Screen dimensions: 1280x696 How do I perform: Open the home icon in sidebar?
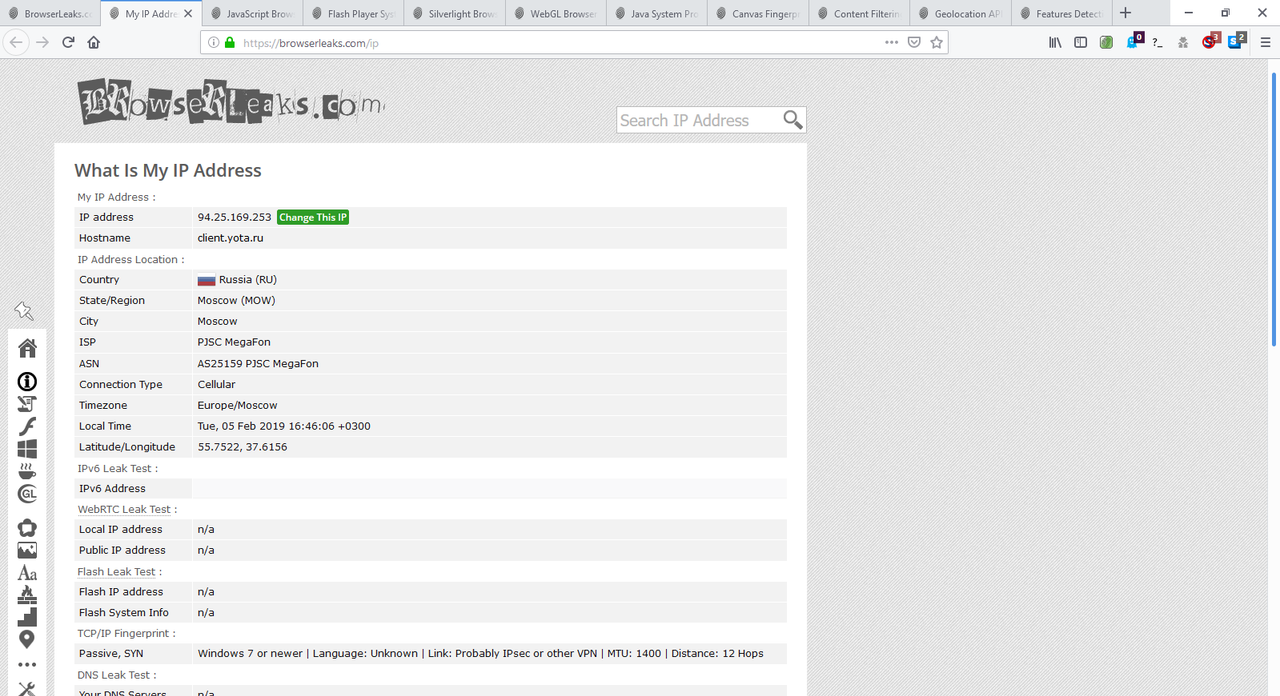(x=27, y=348)
